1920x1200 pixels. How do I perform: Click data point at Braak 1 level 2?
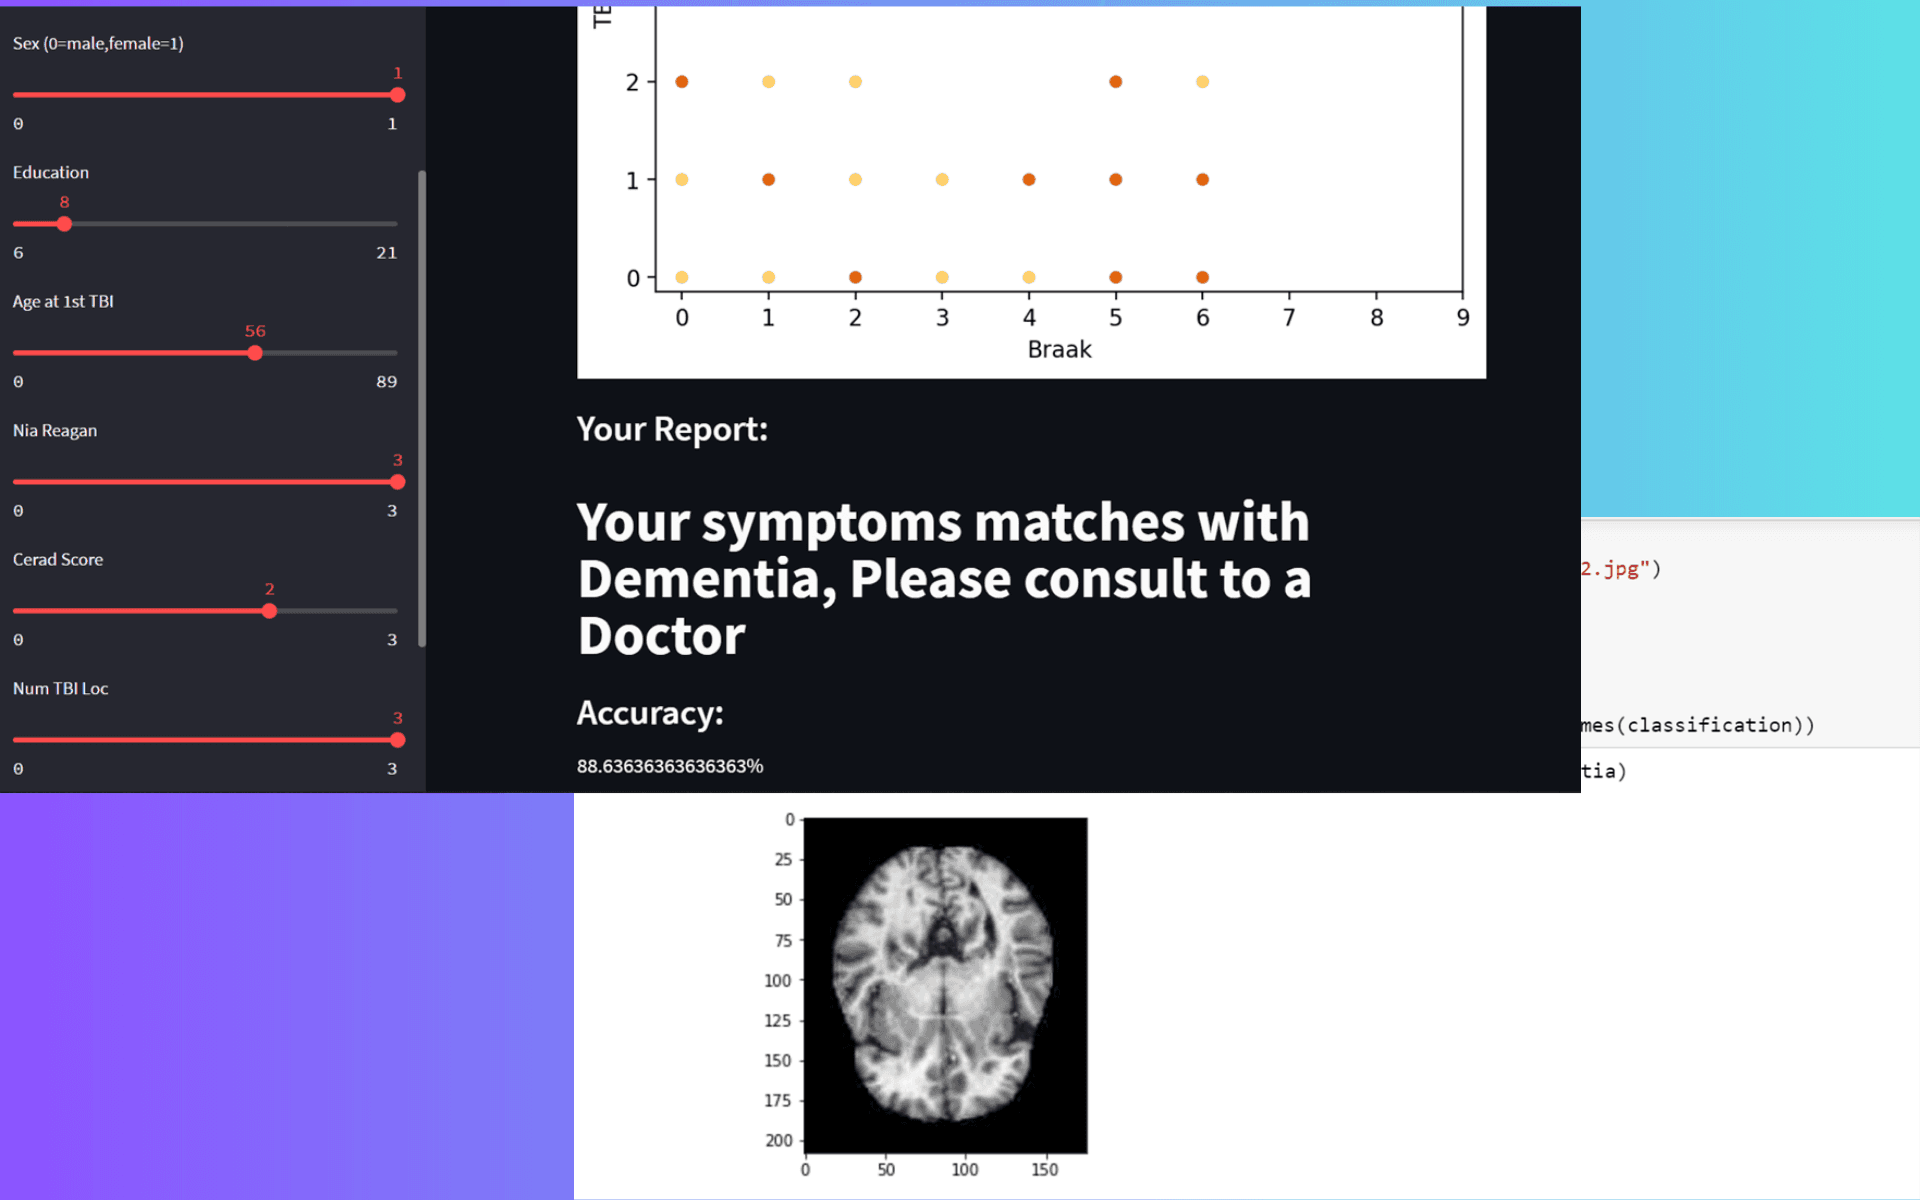point(764,79)
